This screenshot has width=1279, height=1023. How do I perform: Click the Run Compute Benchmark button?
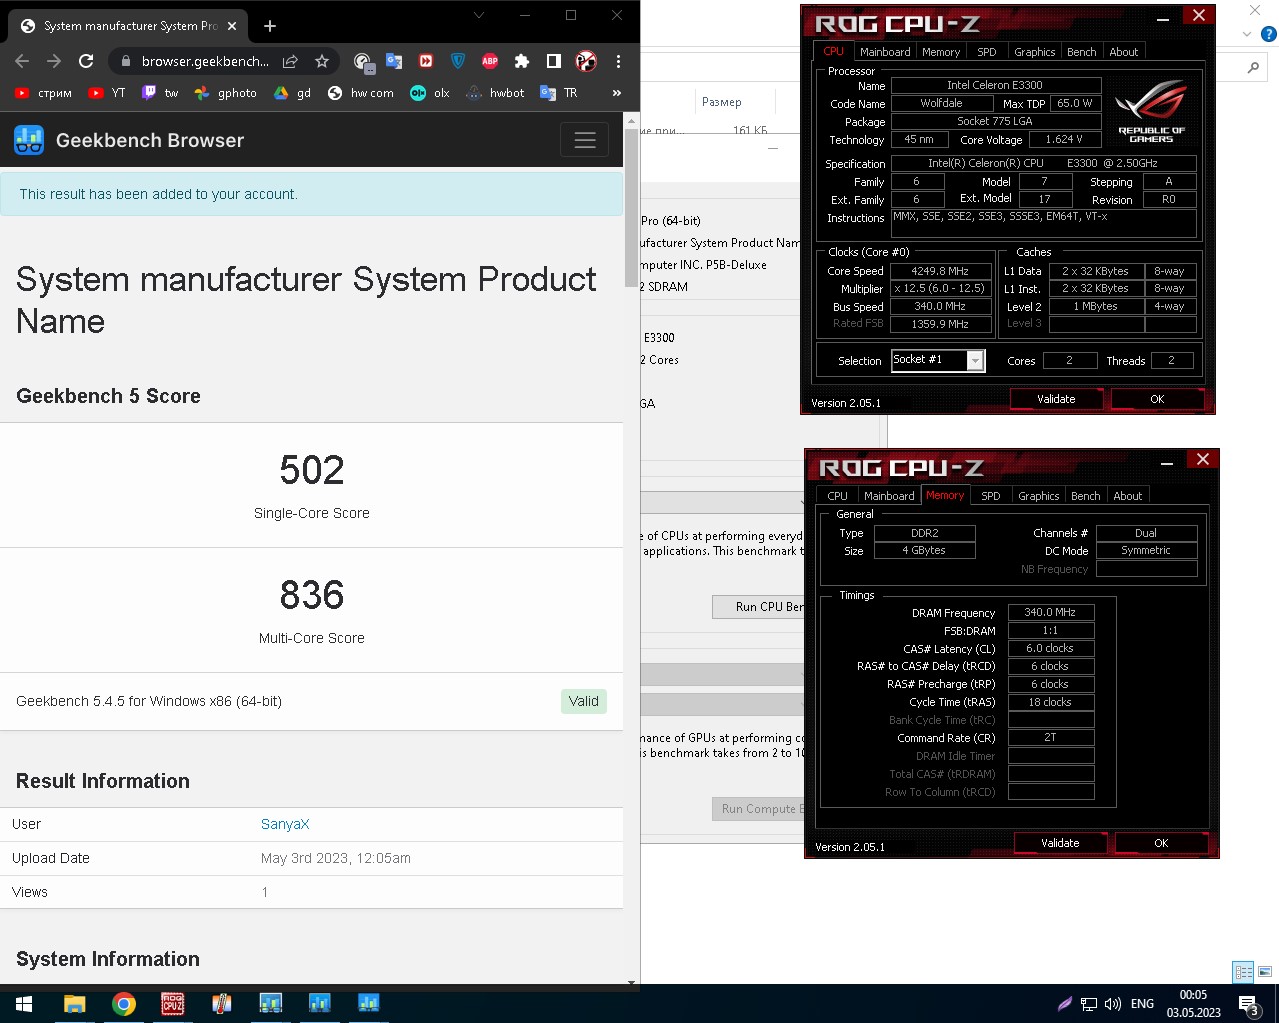pos(758,809)
